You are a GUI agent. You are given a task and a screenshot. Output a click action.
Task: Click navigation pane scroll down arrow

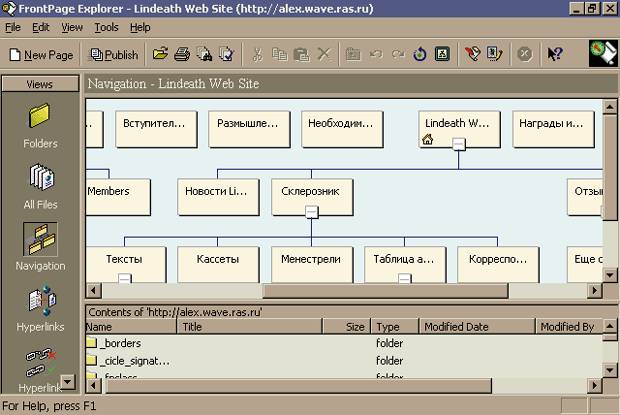coord(610,275)
